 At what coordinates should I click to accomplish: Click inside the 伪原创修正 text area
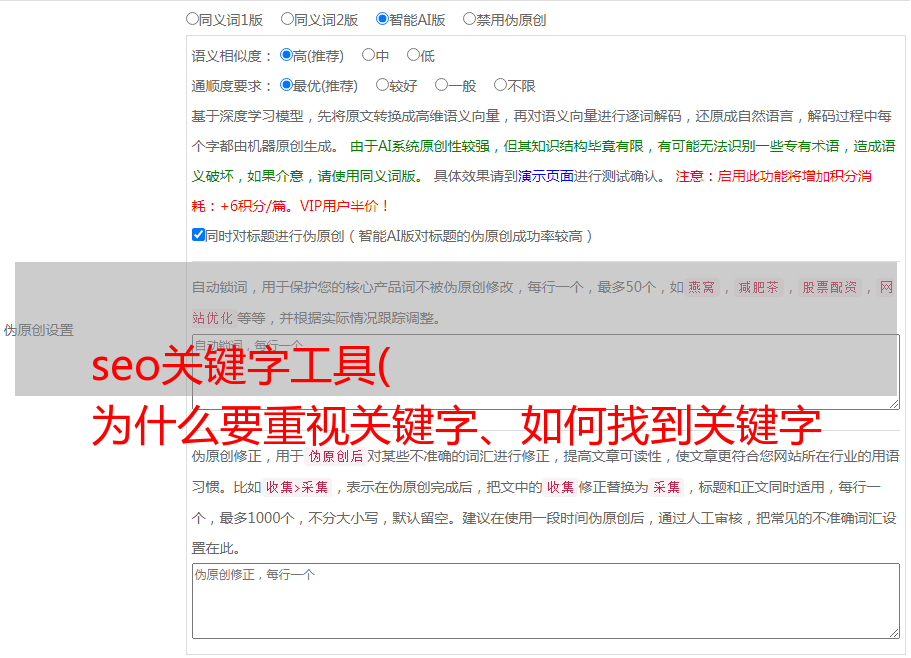(x=540, y=598)
